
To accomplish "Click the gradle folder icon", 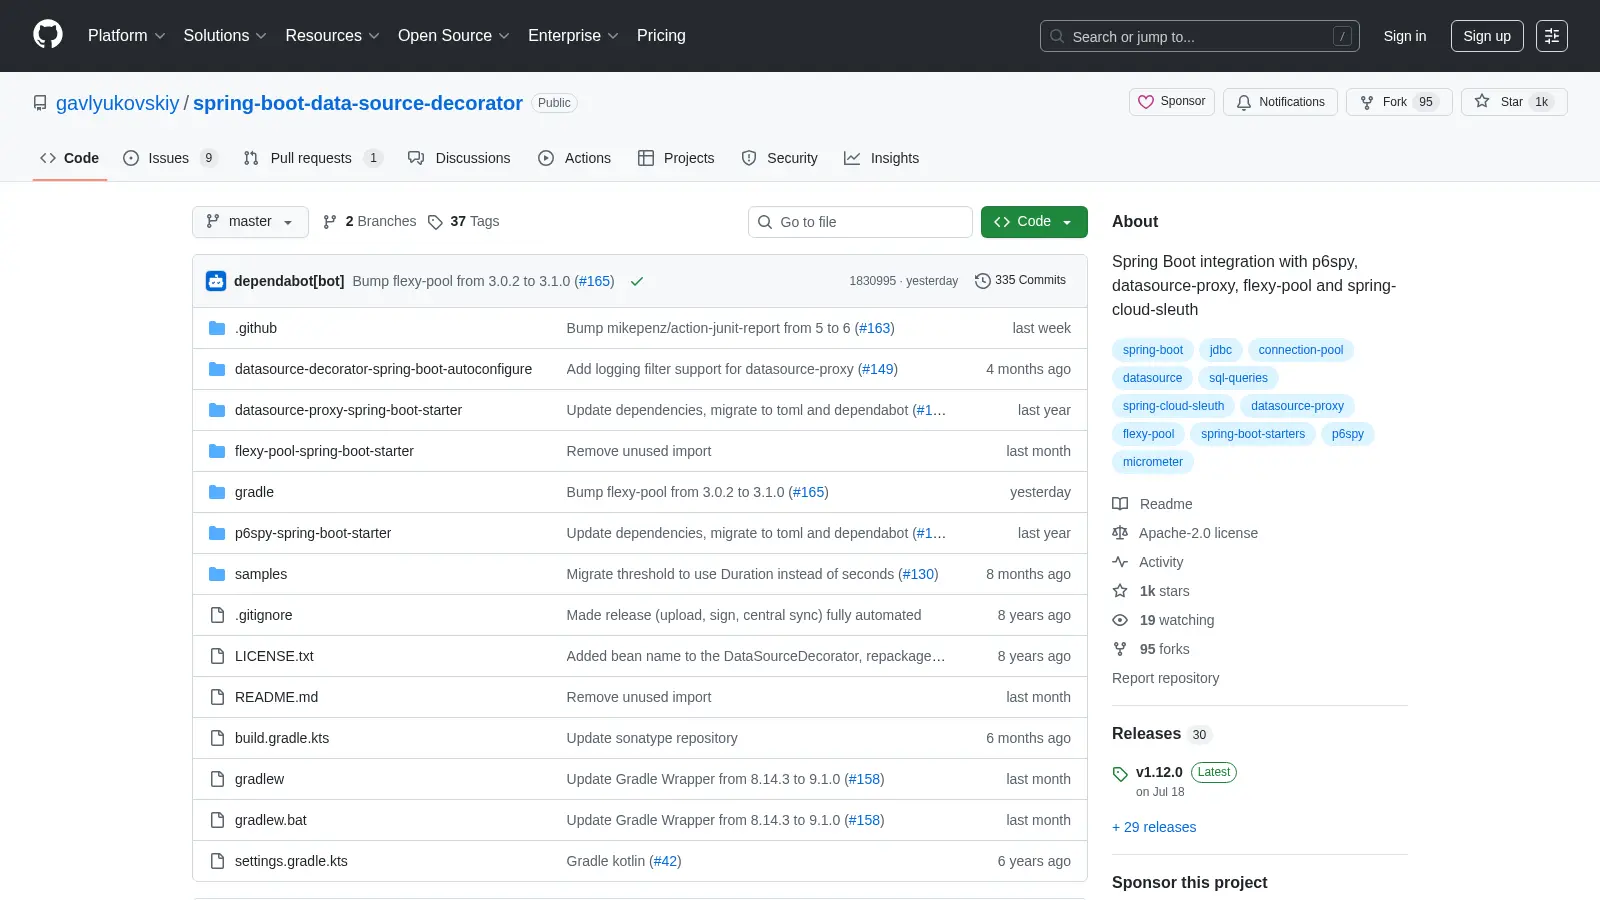I will pyautogui.click(x=217, y=492).
